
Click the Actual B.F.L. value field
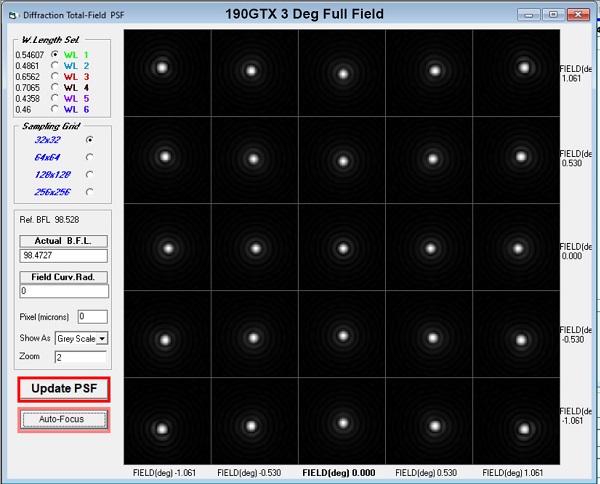(x=63, y=256)
